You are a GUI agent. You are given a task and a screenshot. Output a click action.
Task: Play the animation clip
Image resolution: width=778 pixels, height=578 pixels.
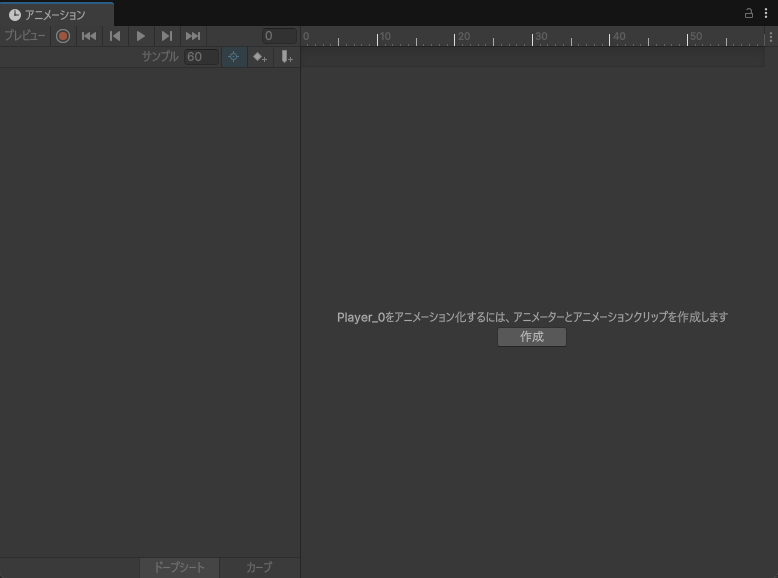(141, 36)
